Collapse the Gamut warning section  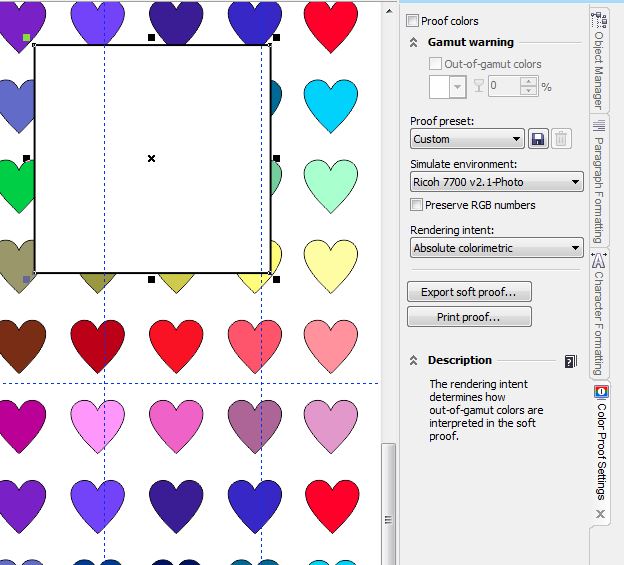413,42
